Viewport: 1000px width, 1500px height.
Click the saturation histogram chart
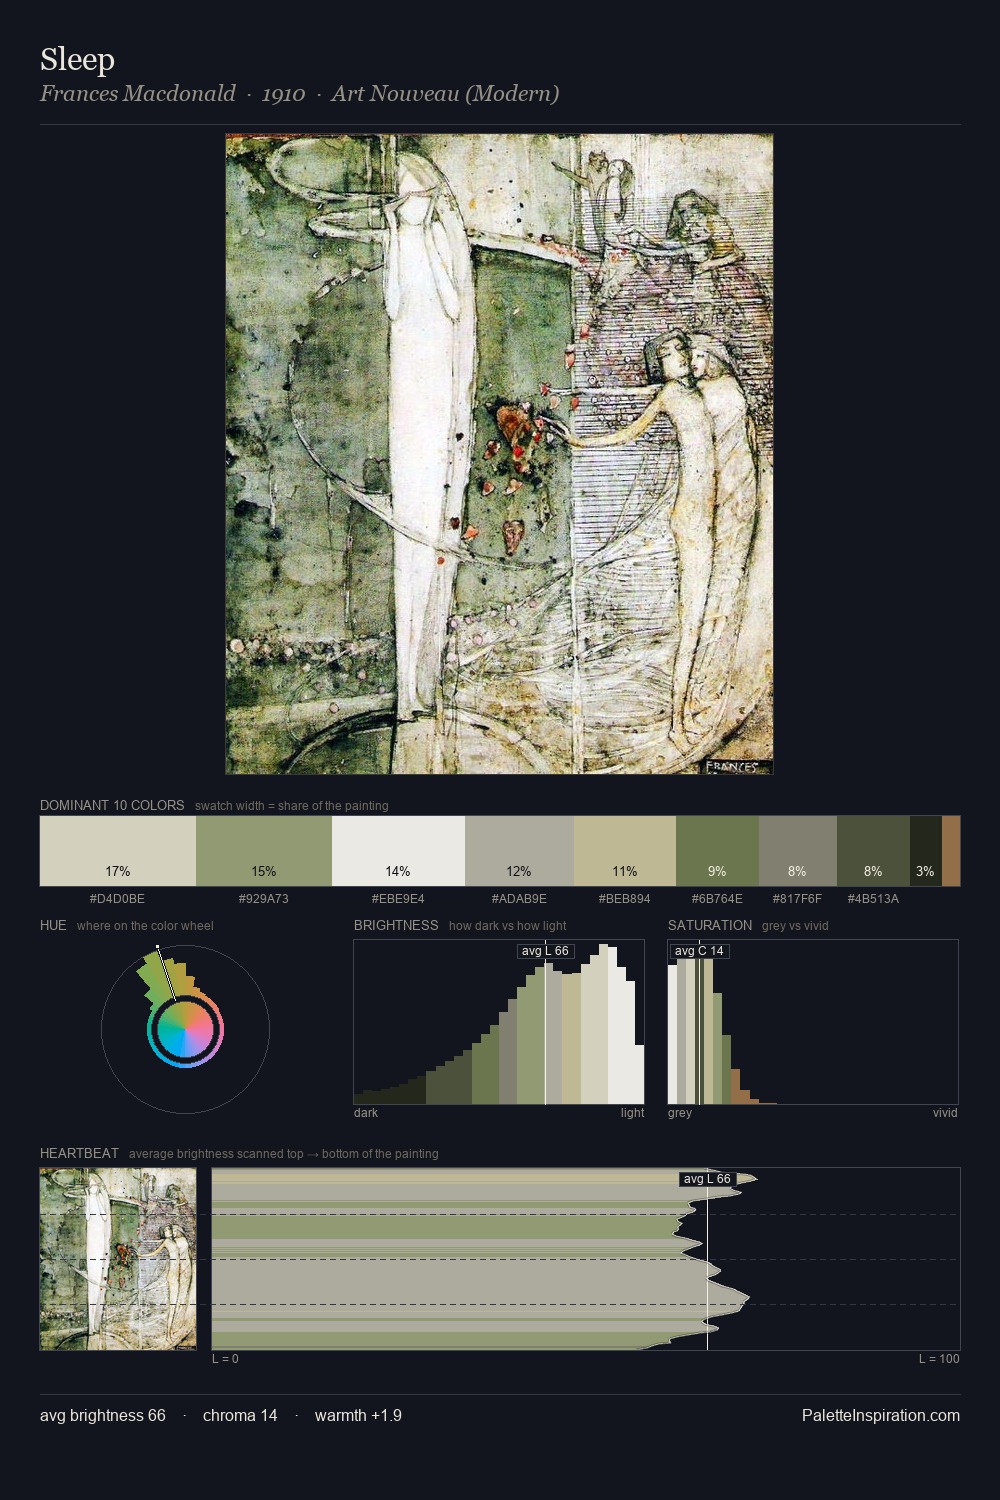tap(813, 1022)
